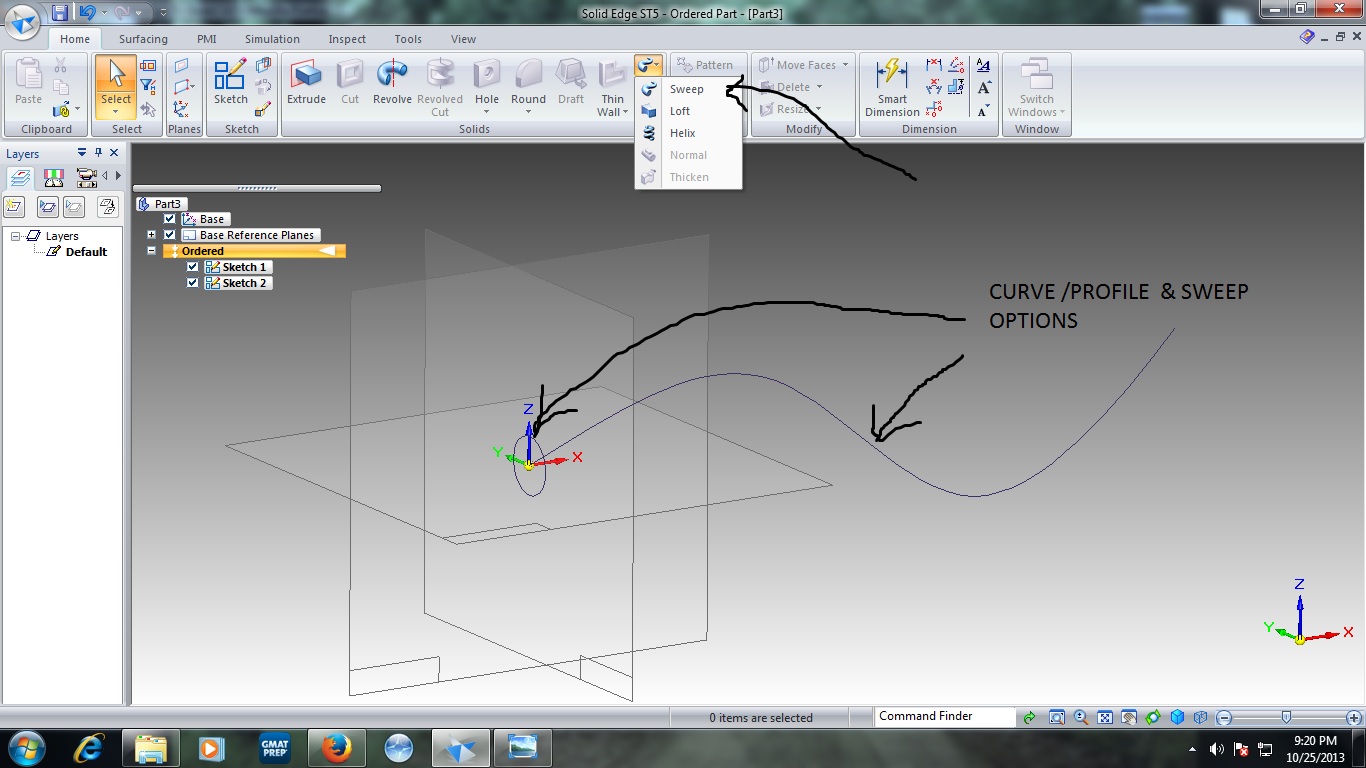Viewport: 1366px width, 768px height.
Task: Open Internet Explorer from the taskbar
Action: coord(91,747)
